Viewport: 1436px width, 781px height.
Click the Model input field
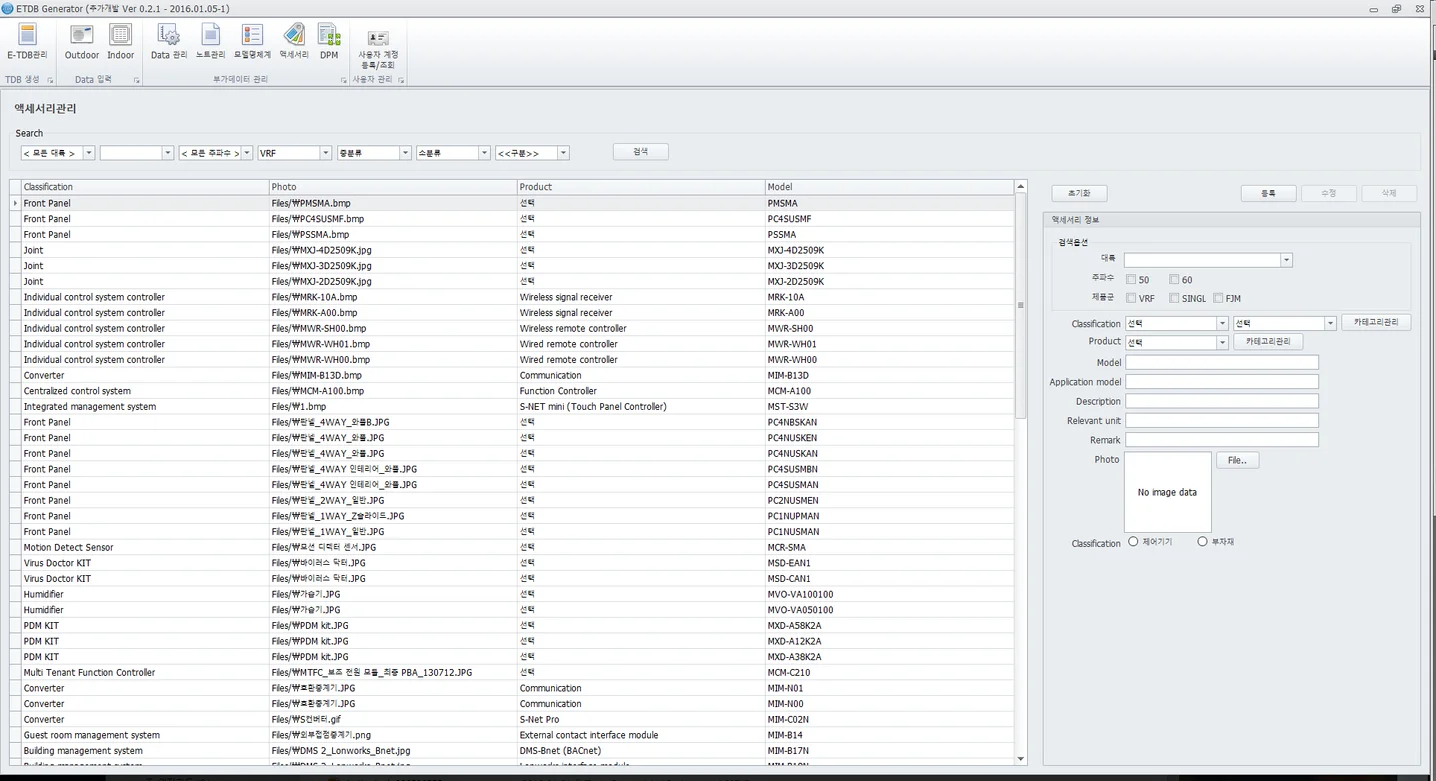click(x=1222, y=362)
